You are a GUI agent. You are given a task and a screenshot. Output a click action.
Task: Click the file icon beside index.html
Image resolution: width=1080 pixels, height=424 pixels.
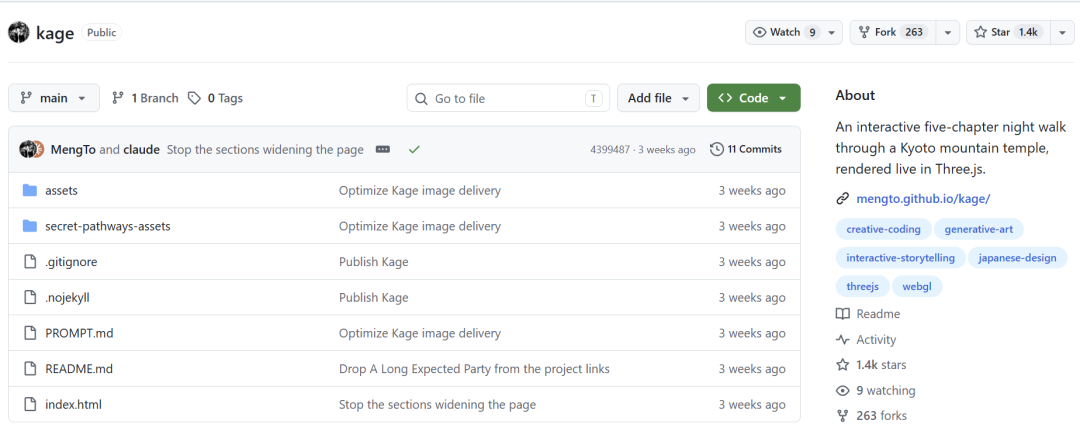pos(30,405)
